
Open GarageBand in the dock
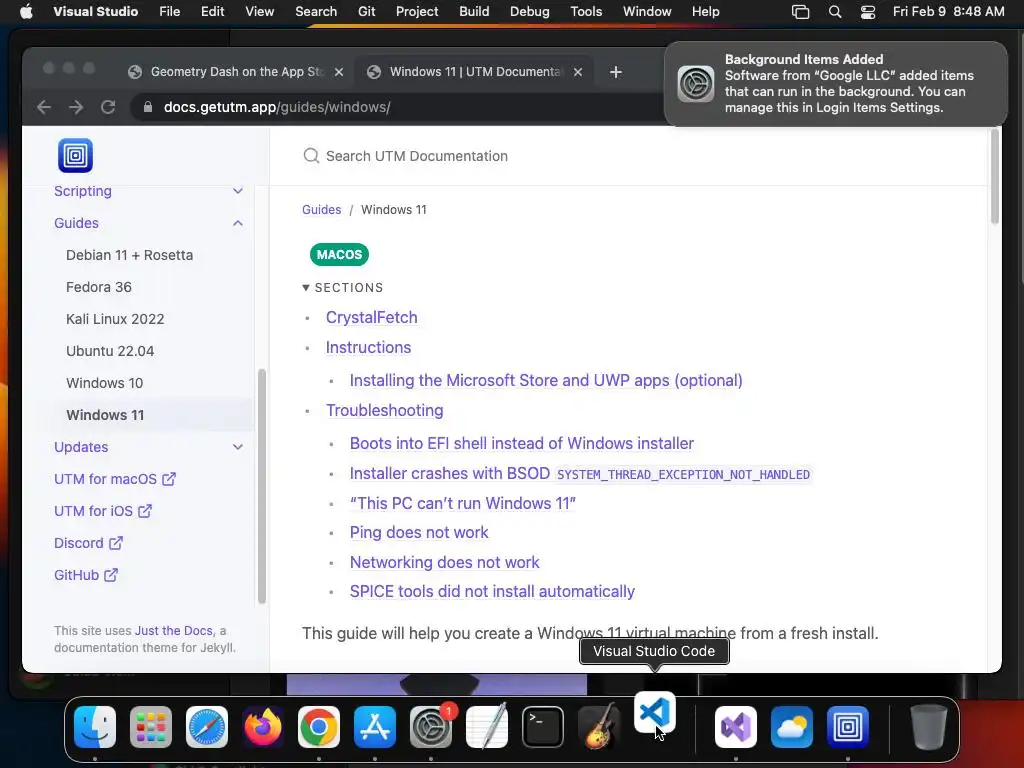tap(598, 726)
